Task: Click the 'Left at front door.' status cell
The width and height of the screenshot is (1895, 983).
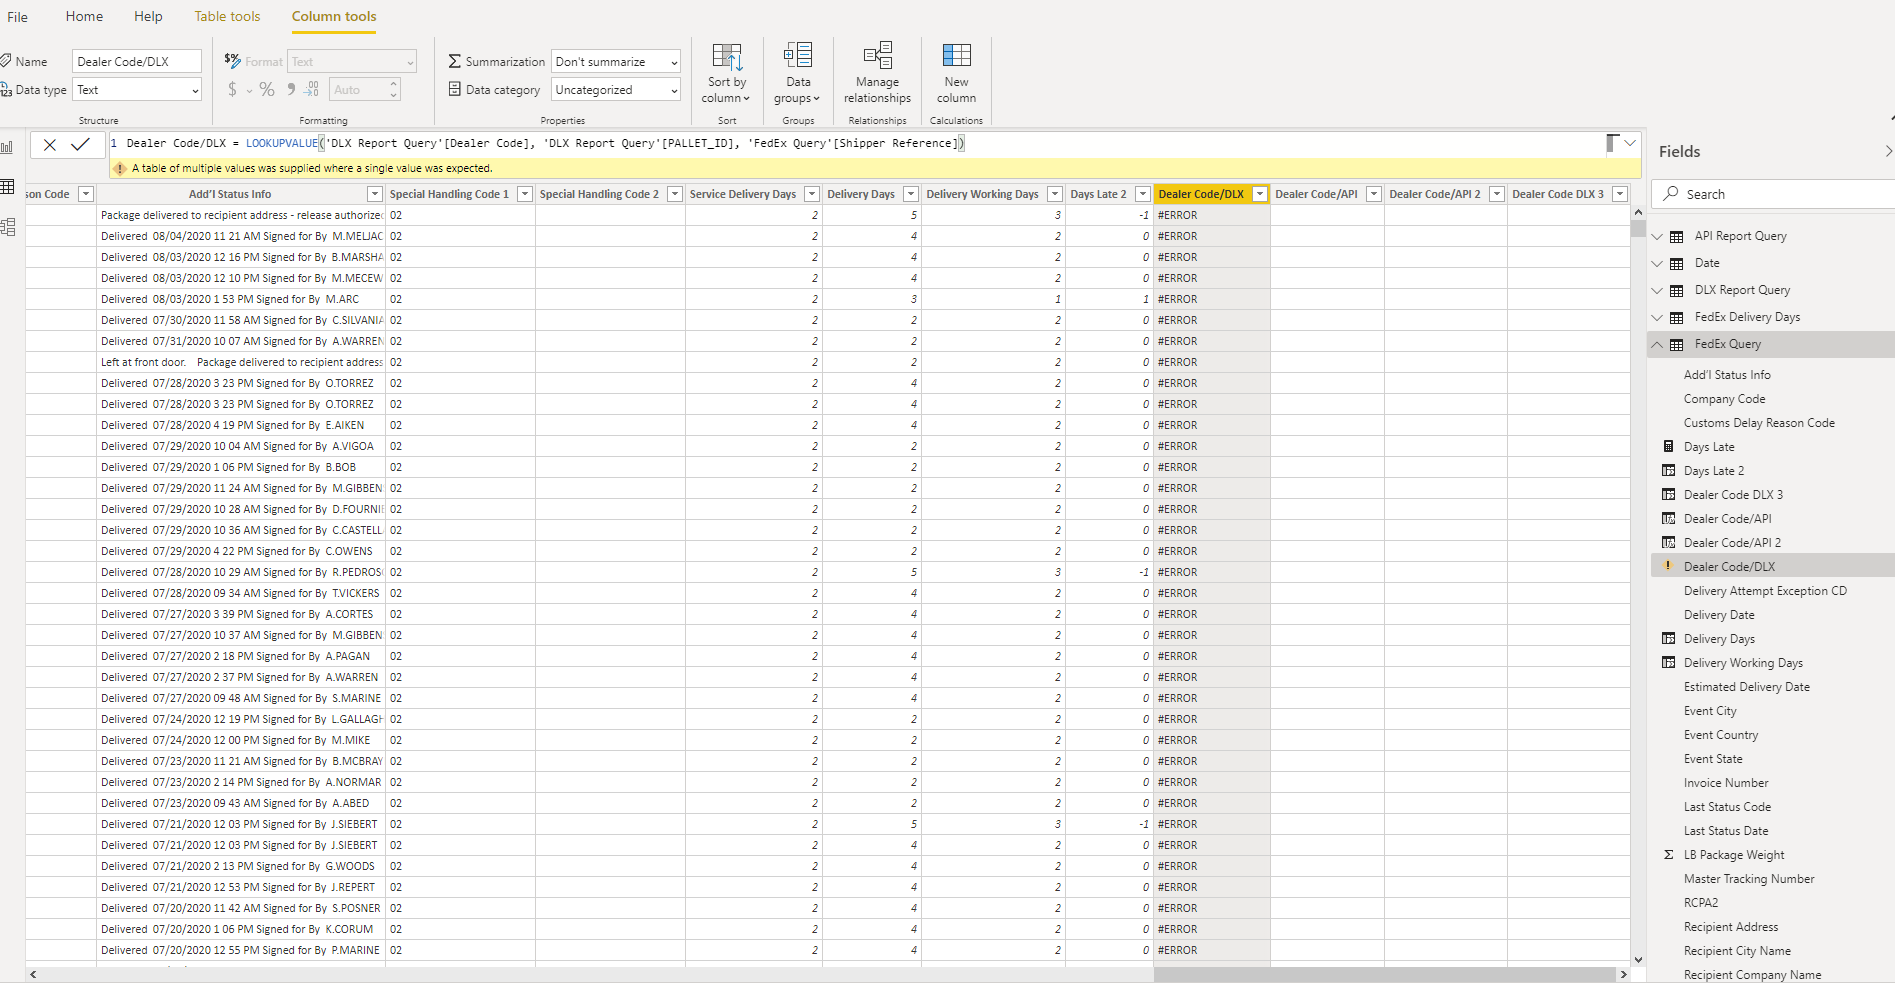Action: pos(241,362)
